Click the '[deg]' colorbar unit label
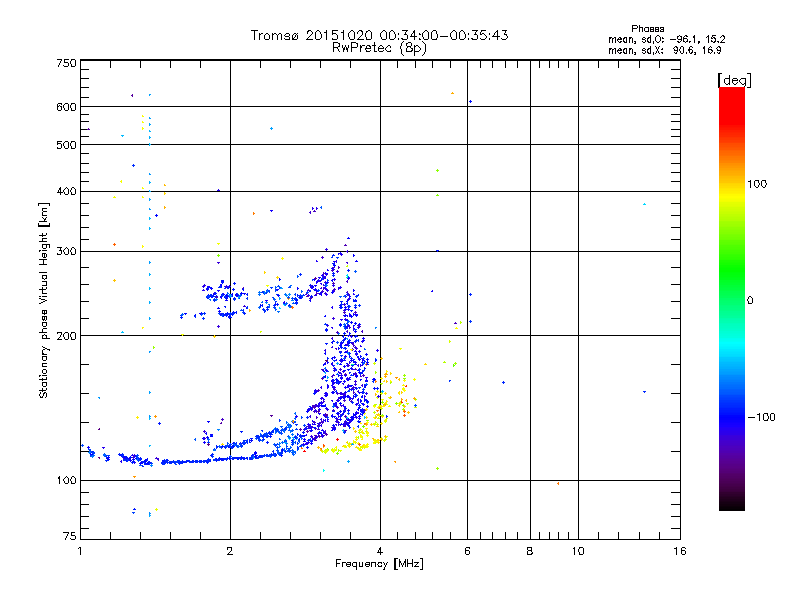The image size is (800, 600). pyautogui.click(x=734, y=80)
